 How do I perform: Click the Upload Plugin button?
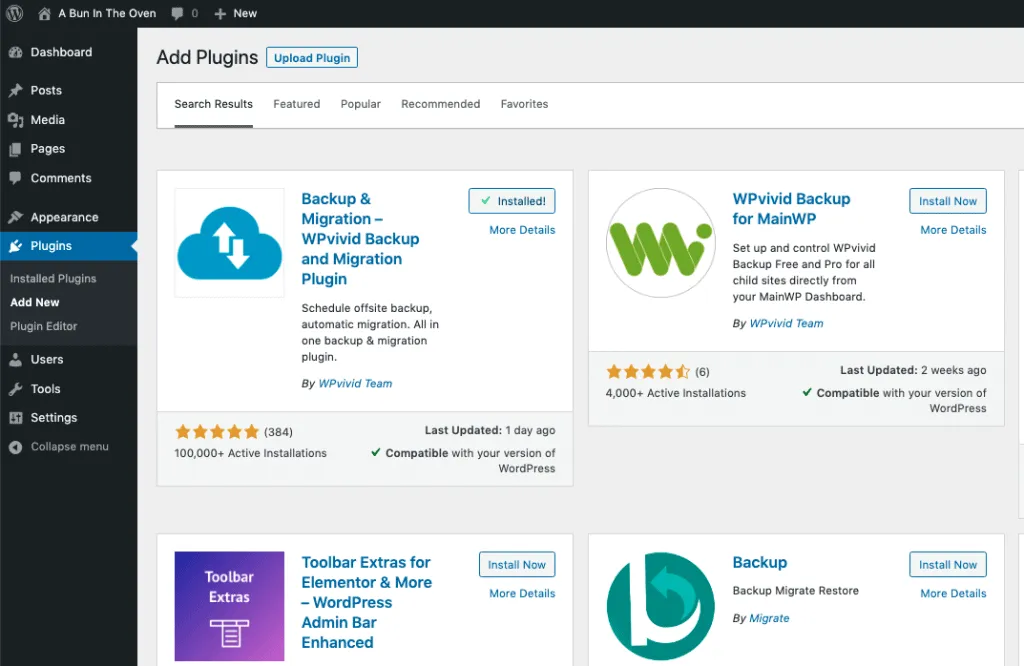pyautogui.click(x=311, y=57)
